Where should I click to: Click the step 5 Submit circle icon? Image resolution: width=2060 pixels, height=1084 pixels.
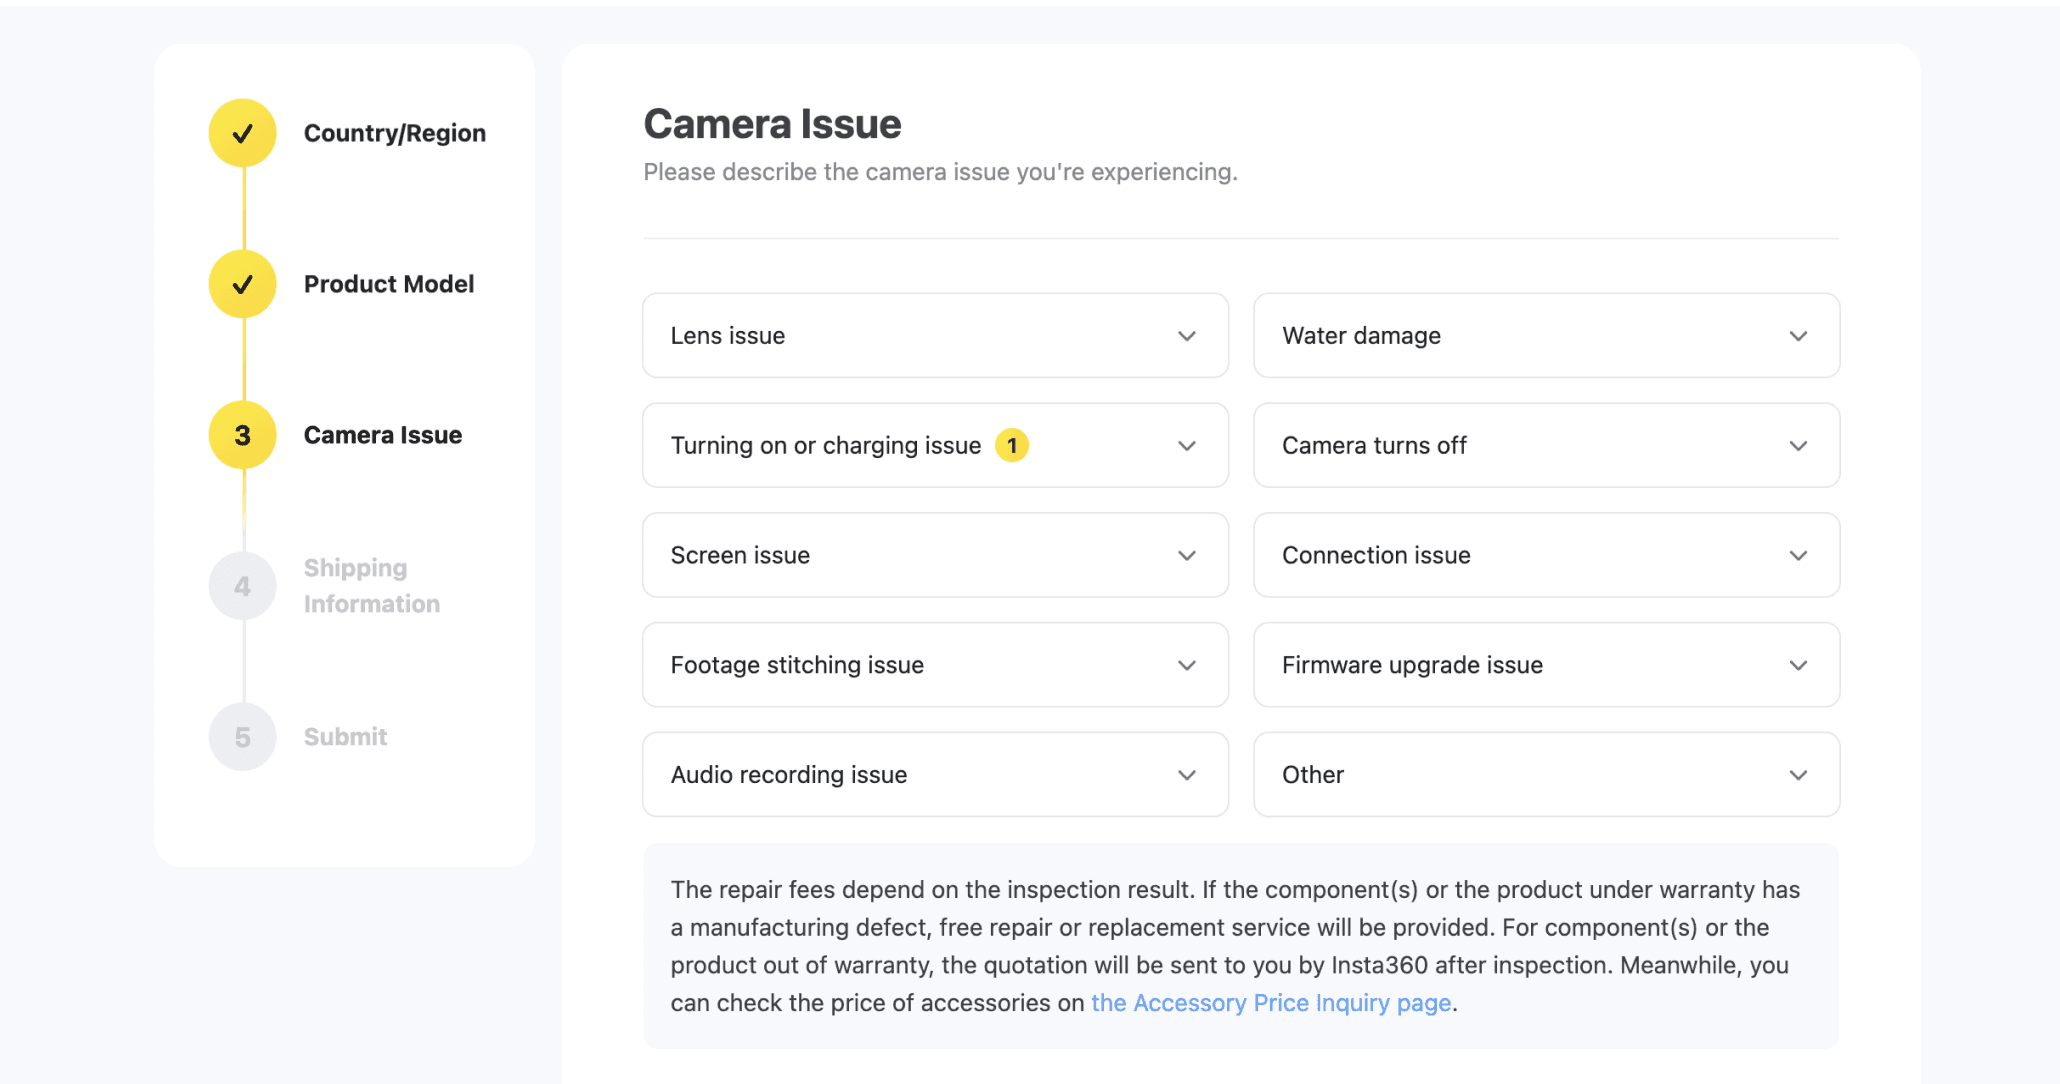pyautogui.click(x=242, y=737)
